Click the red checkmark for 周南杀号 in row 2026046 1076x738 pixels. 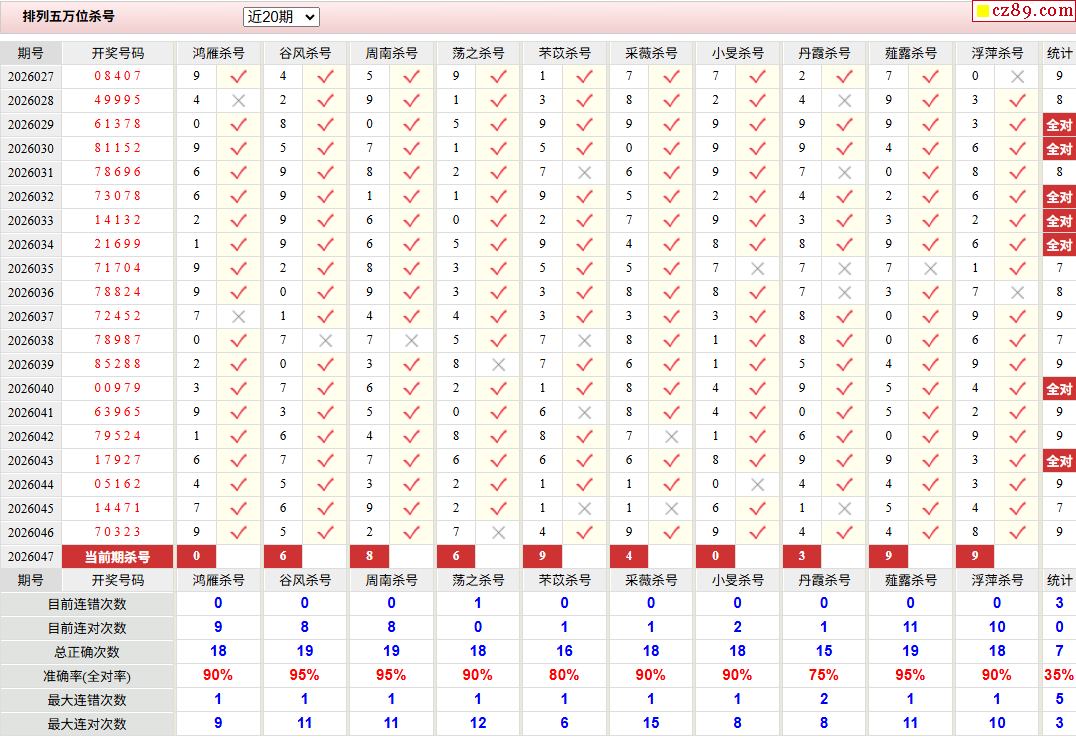point(411,533)
